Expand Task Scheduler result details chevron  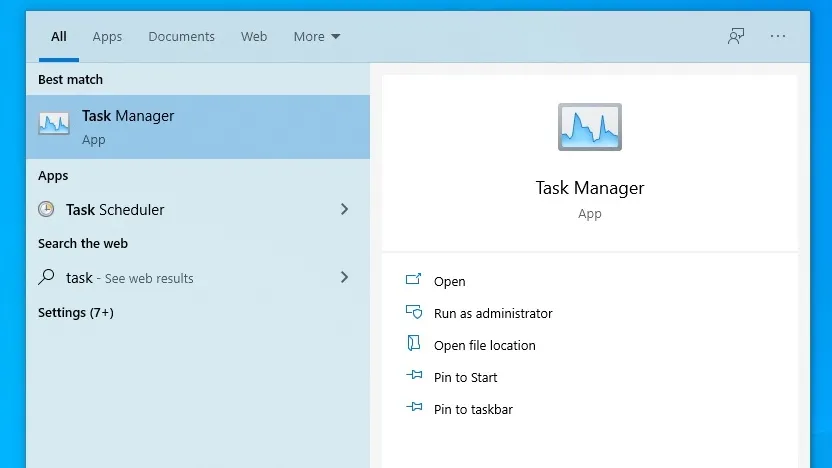pyautogui.click(x=344, y=209)
